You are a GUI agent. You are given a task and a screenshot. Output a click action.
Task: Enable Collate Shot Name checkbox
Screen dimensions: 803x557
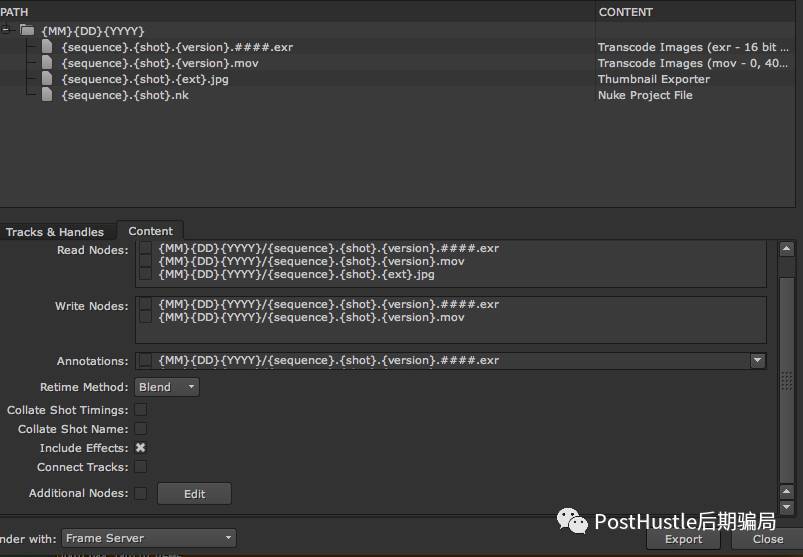141,429
